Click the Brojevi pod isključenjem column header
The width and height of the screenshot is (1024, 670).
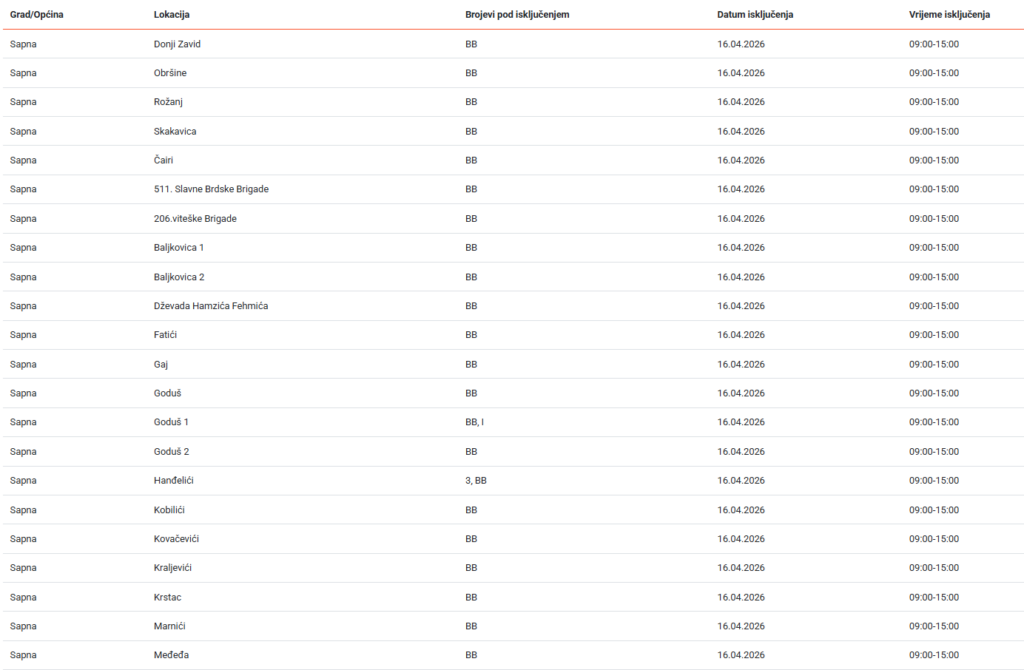(x=517, y=15)
